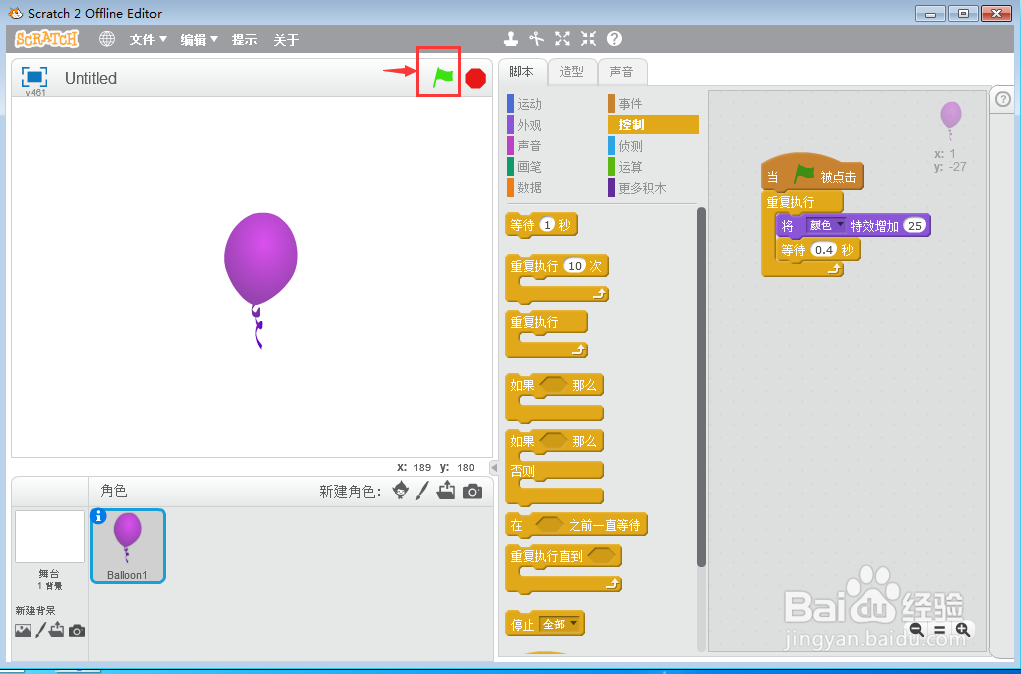The image size is (1021, 674).
Task: Zoom into scripts area with the plus magnifier
Action: pos(963,630)
